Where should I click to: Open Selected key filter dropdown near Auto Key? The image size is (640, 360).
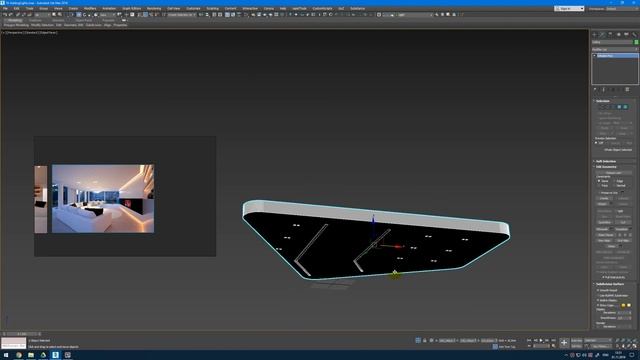pyautogui.click(x=598, y=340)
